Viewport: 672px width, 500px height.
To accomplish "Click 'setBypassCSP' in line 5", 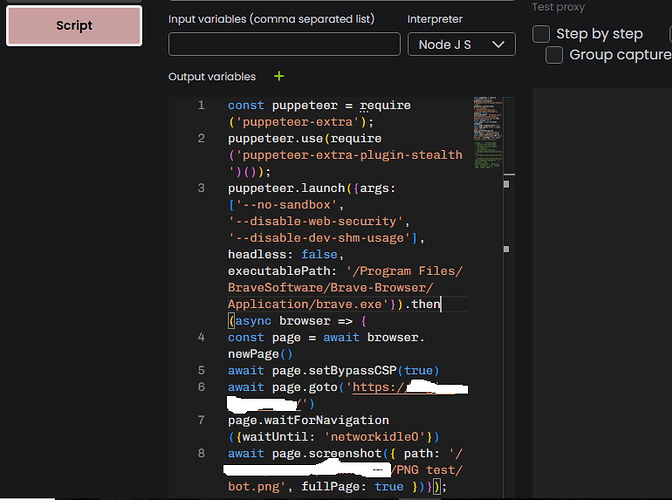I will point(352,371).
